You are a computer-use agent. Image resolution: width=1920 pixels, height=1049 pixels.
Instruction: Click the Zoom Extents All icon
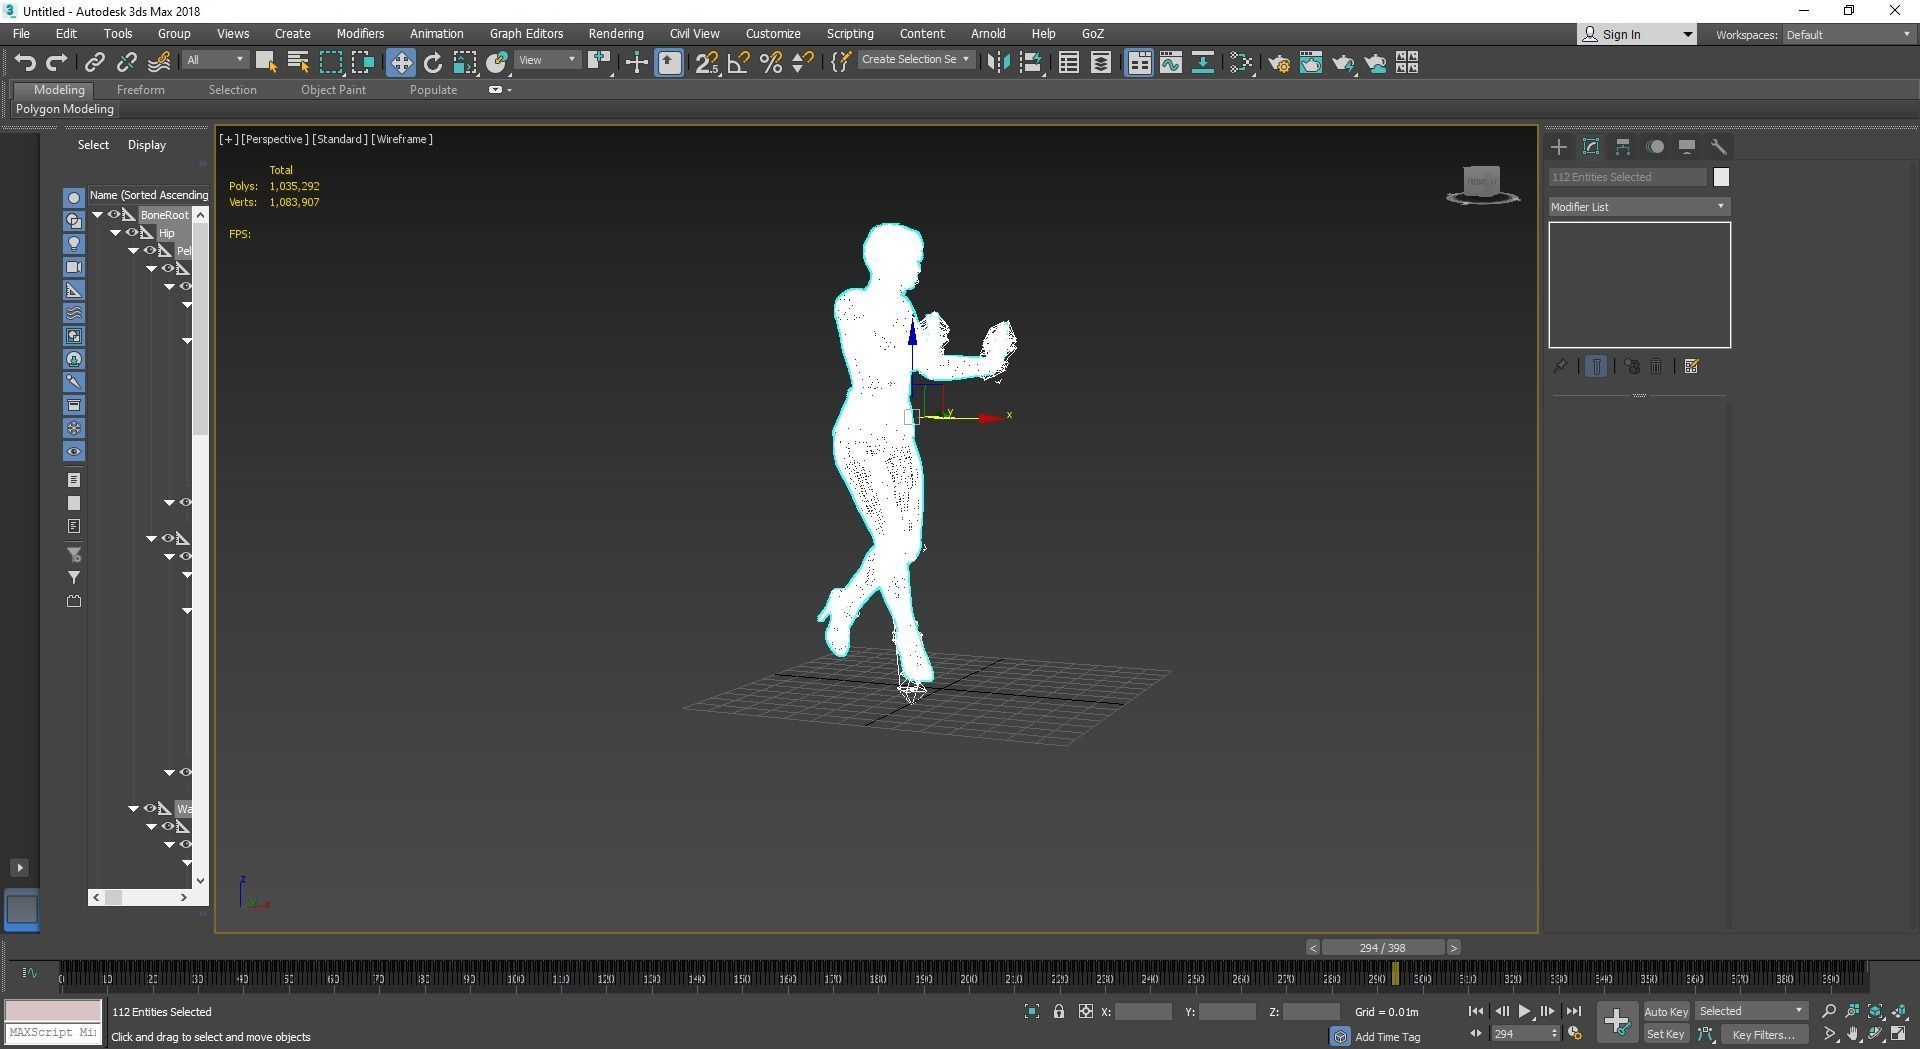coord(1899,1011)
